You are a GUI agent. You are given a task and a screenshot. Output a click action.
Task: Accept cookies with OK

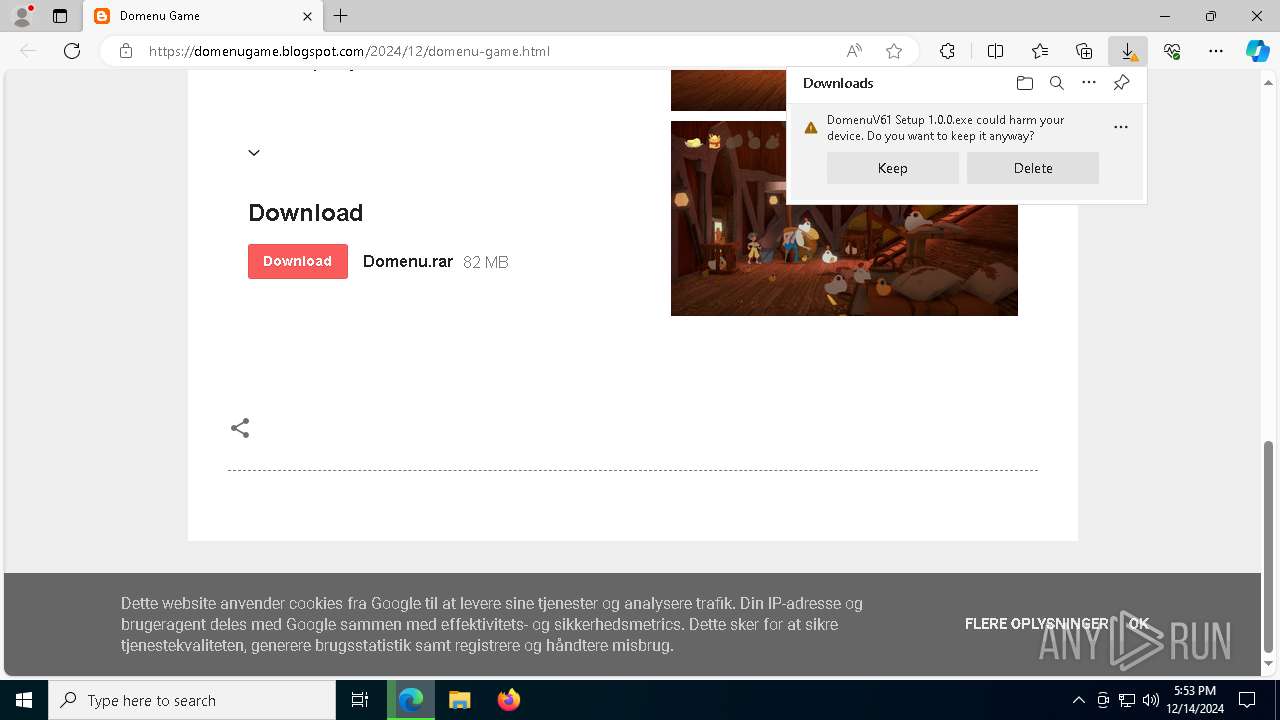(1139, 624)
